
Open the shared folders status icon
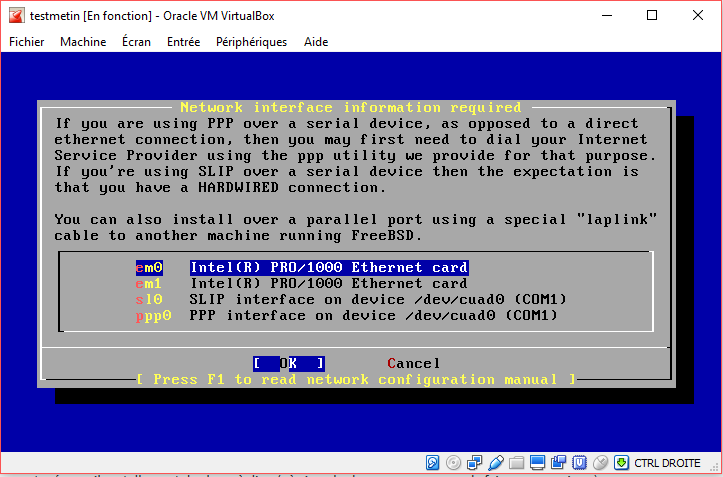516,462
